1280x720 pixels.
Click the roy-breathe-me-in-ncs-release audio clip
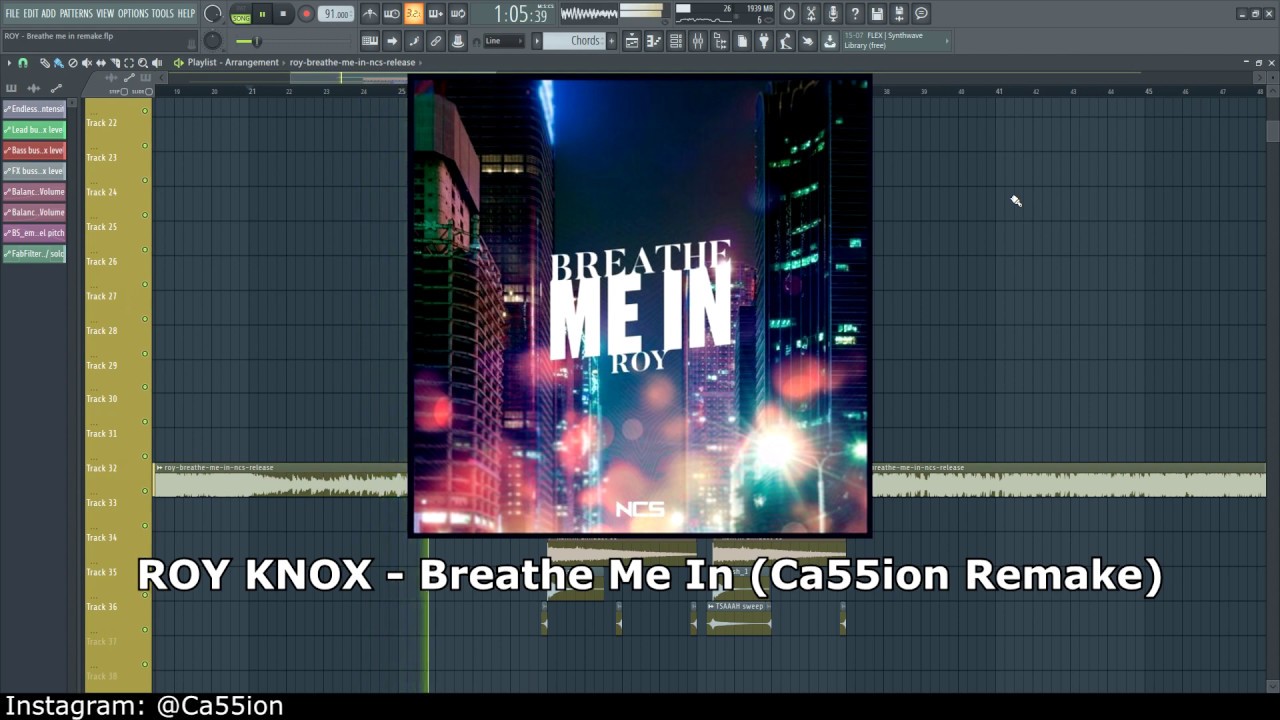tap(280, 480)
